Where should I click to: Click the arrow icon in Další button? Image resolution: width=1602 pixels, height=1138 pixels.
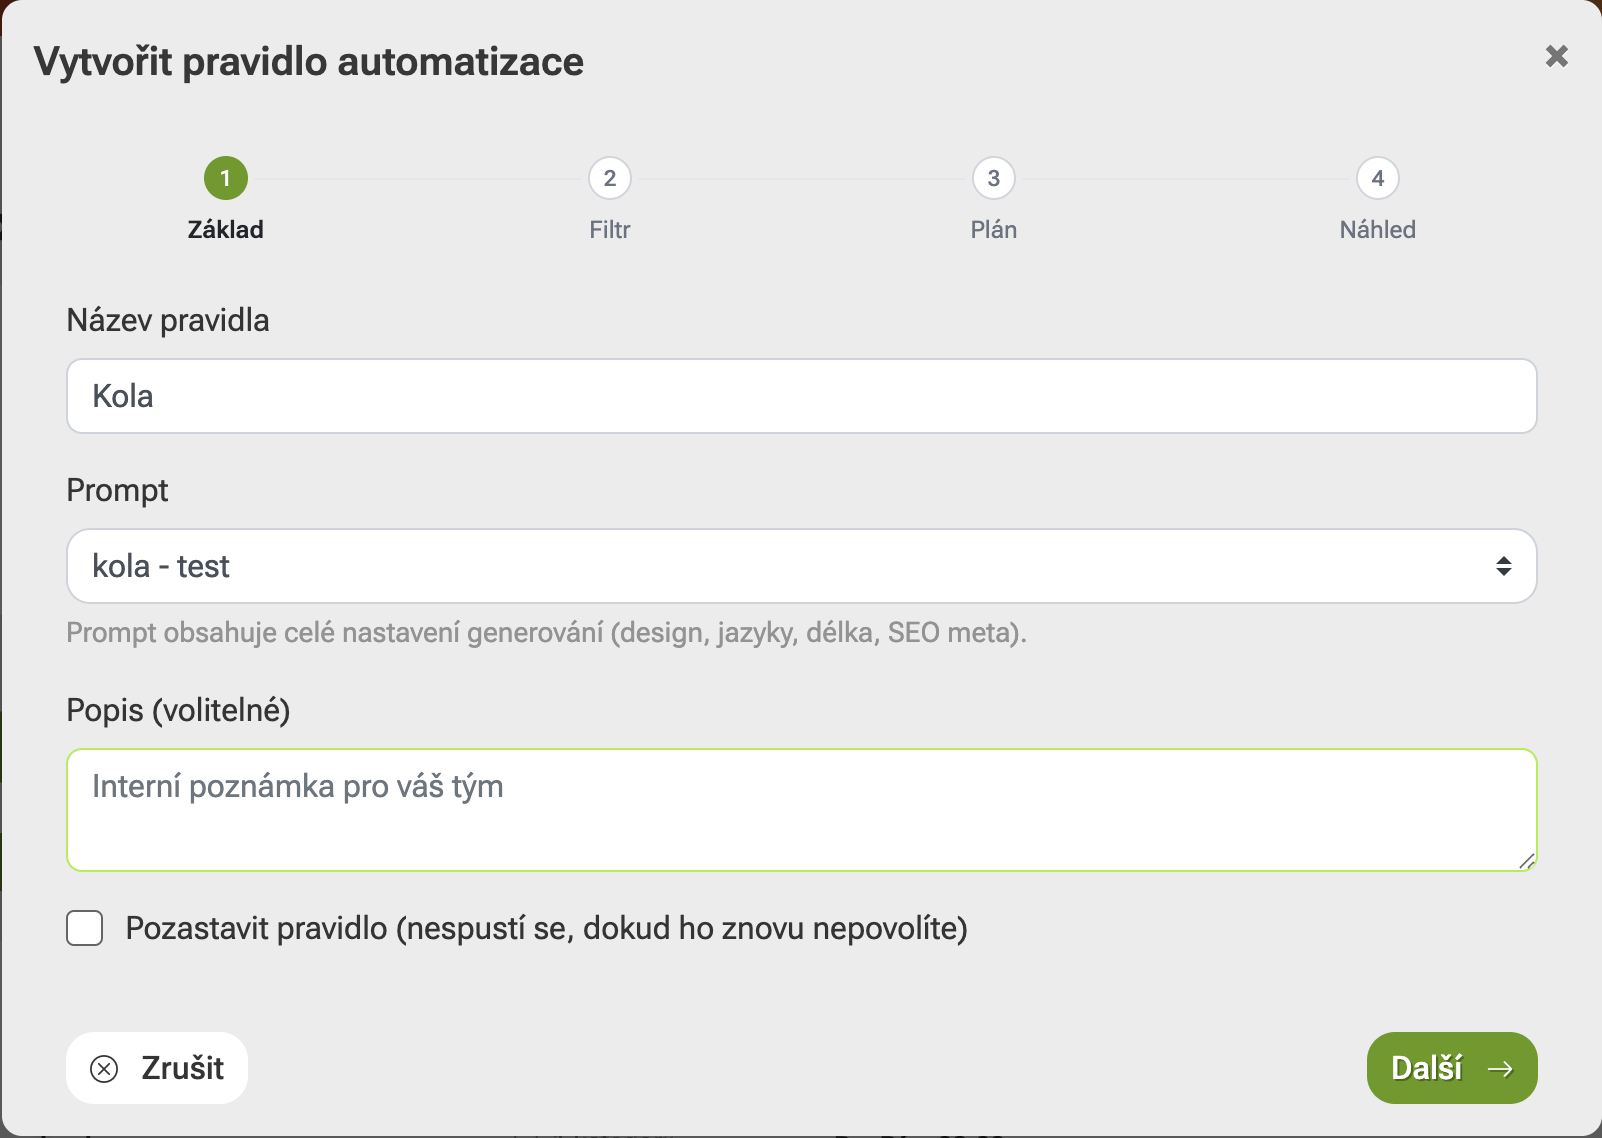tap(1500, 1069)
